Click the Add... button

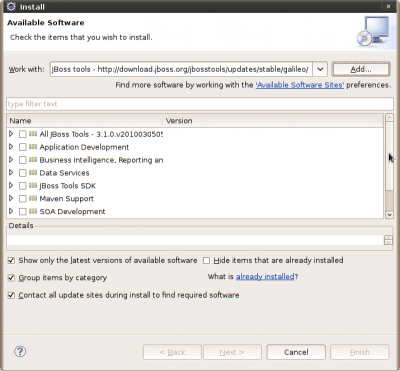point(361,69)
